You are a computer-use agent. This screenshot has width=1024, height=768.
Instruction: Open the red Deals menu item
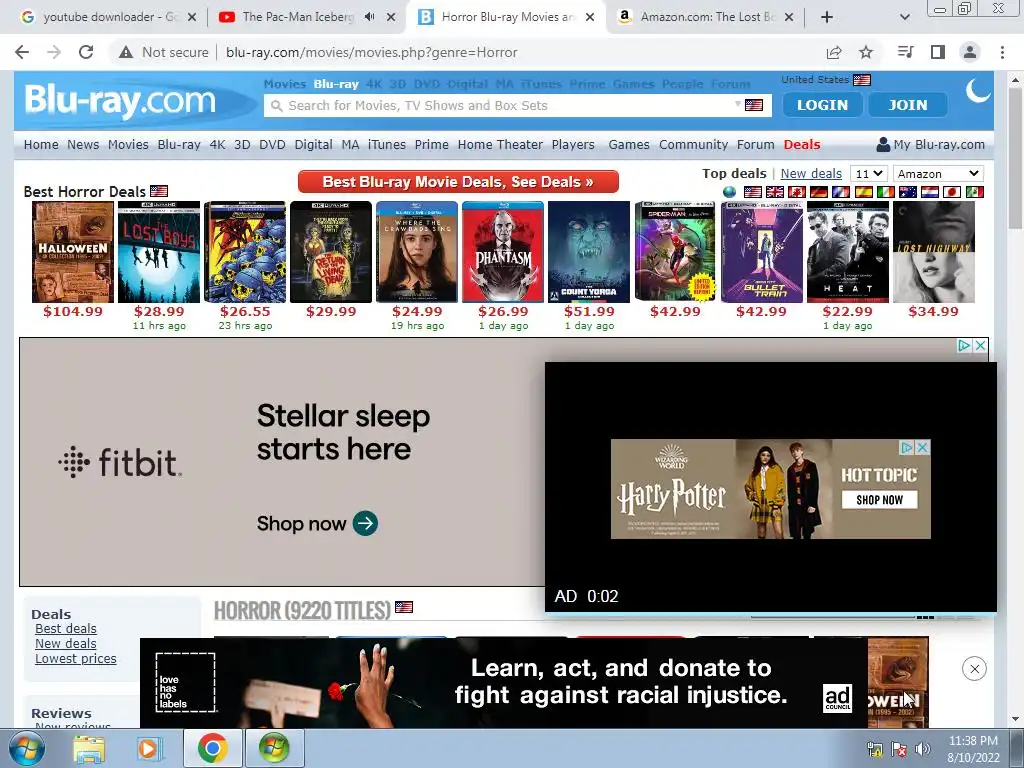pos(802,144)
